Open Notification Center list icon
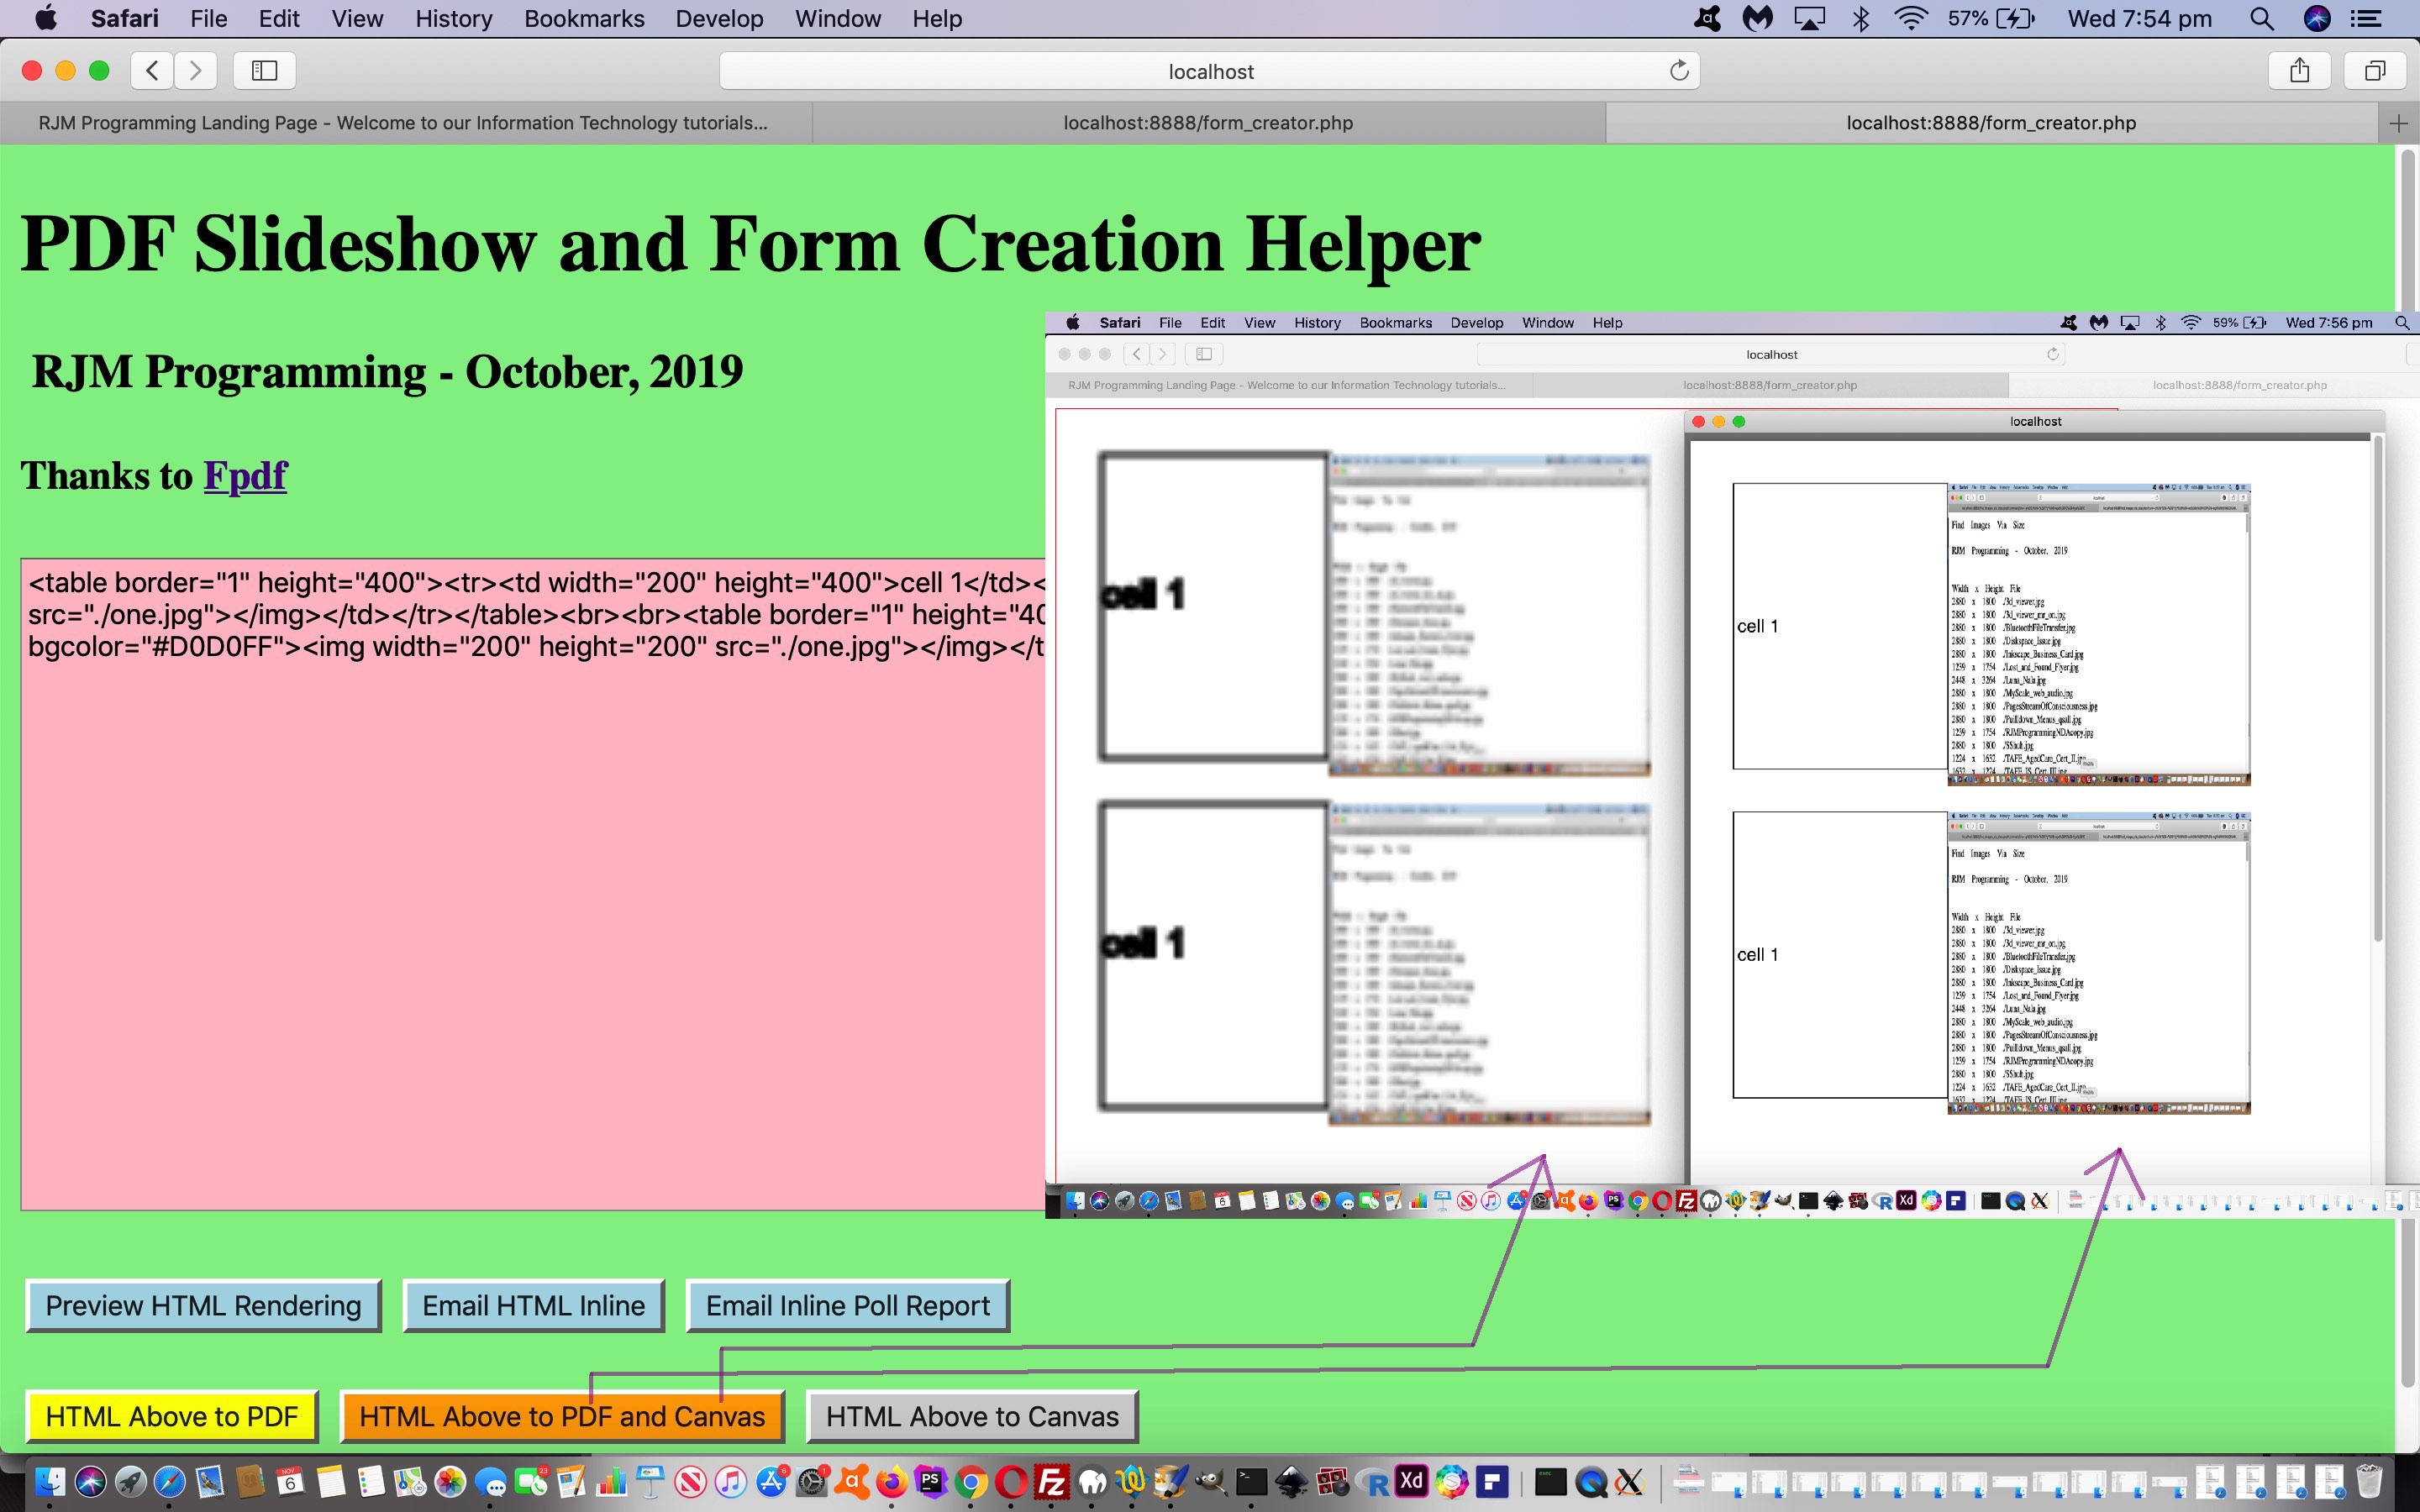The image size is (2420, 1512). point(2366,18)
